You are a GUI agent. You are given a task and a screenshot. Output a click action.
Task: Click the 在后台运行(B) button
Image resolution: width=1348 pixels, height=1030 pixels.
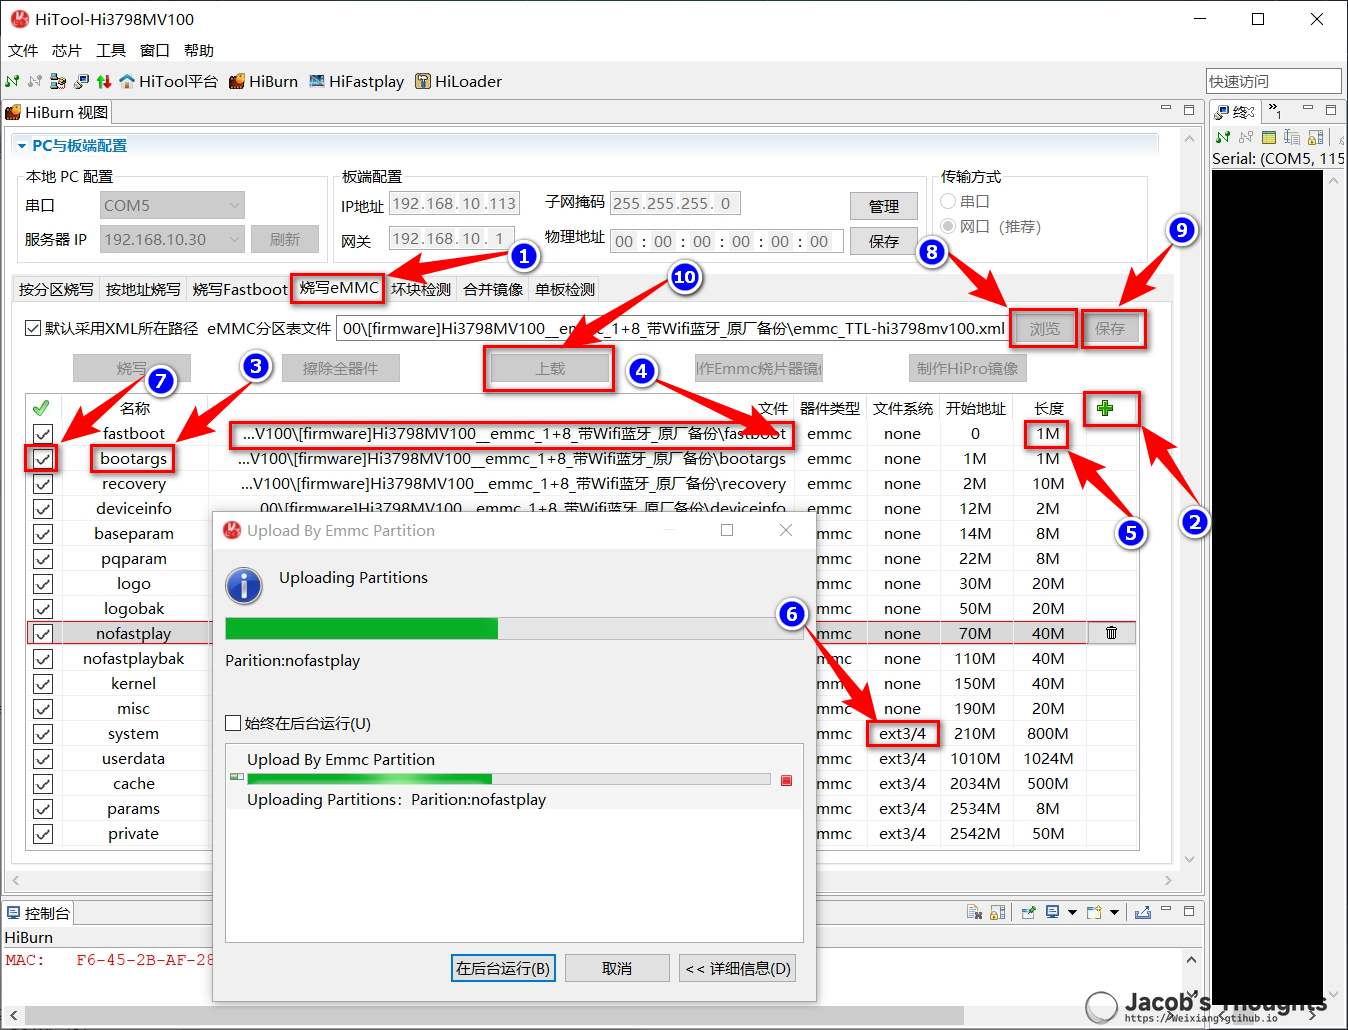(503, 968)
